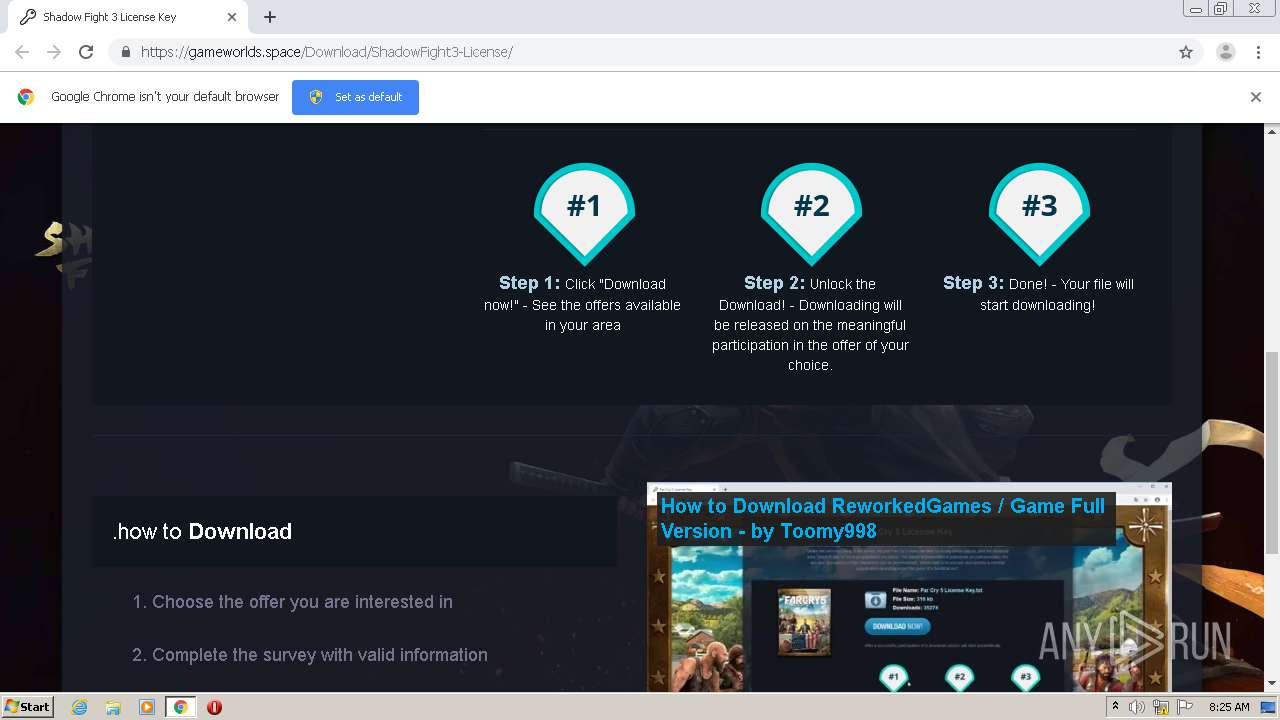Click the browser forward arrow
This screenshot has width=1280, height=720.
54,52
